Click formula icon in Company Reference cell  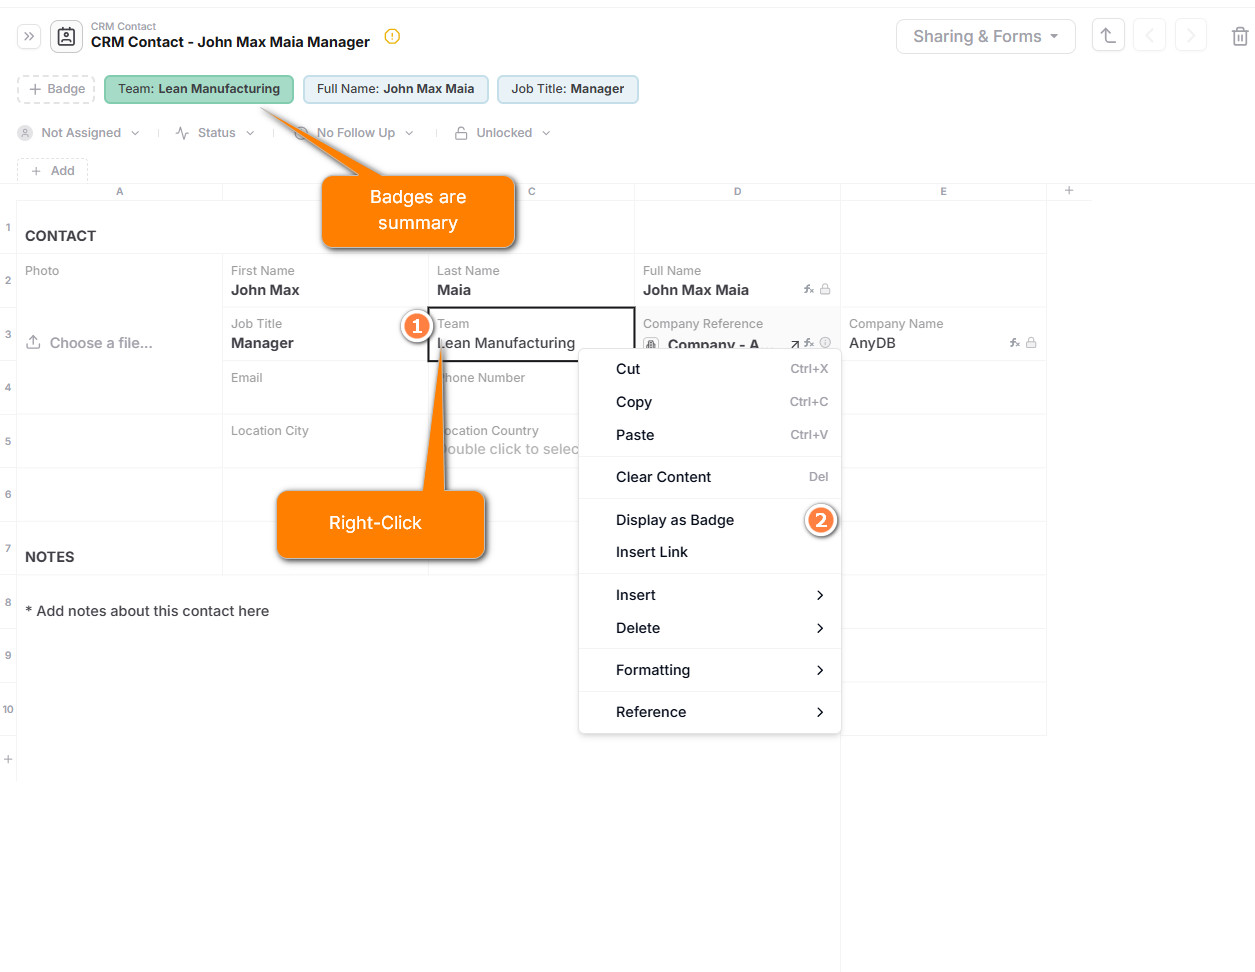coord(809,343)
